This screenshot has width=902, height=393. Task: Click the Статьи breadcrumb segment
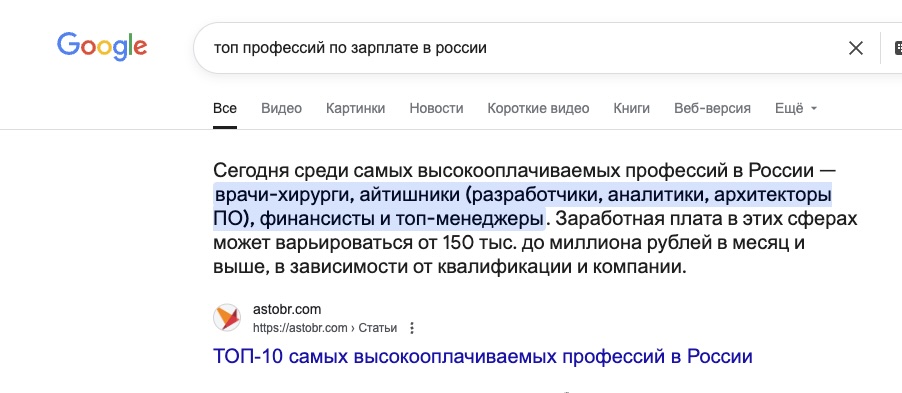[x=377, y=328]
